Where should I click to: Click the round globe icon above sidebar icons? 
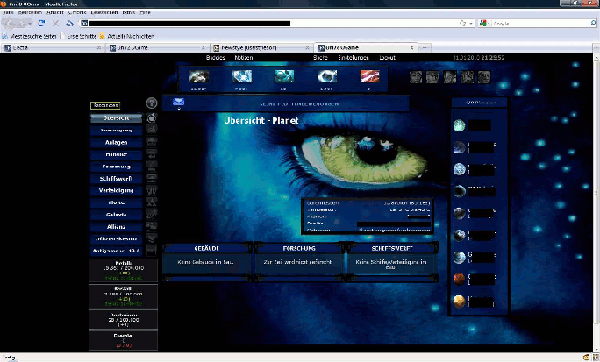152,103
